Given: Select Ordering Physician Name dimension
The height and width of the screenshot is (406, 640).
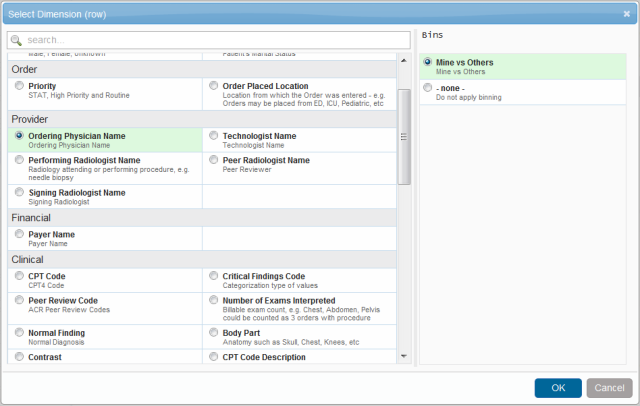Looking at the screenshot, I should tap(20, 136).
